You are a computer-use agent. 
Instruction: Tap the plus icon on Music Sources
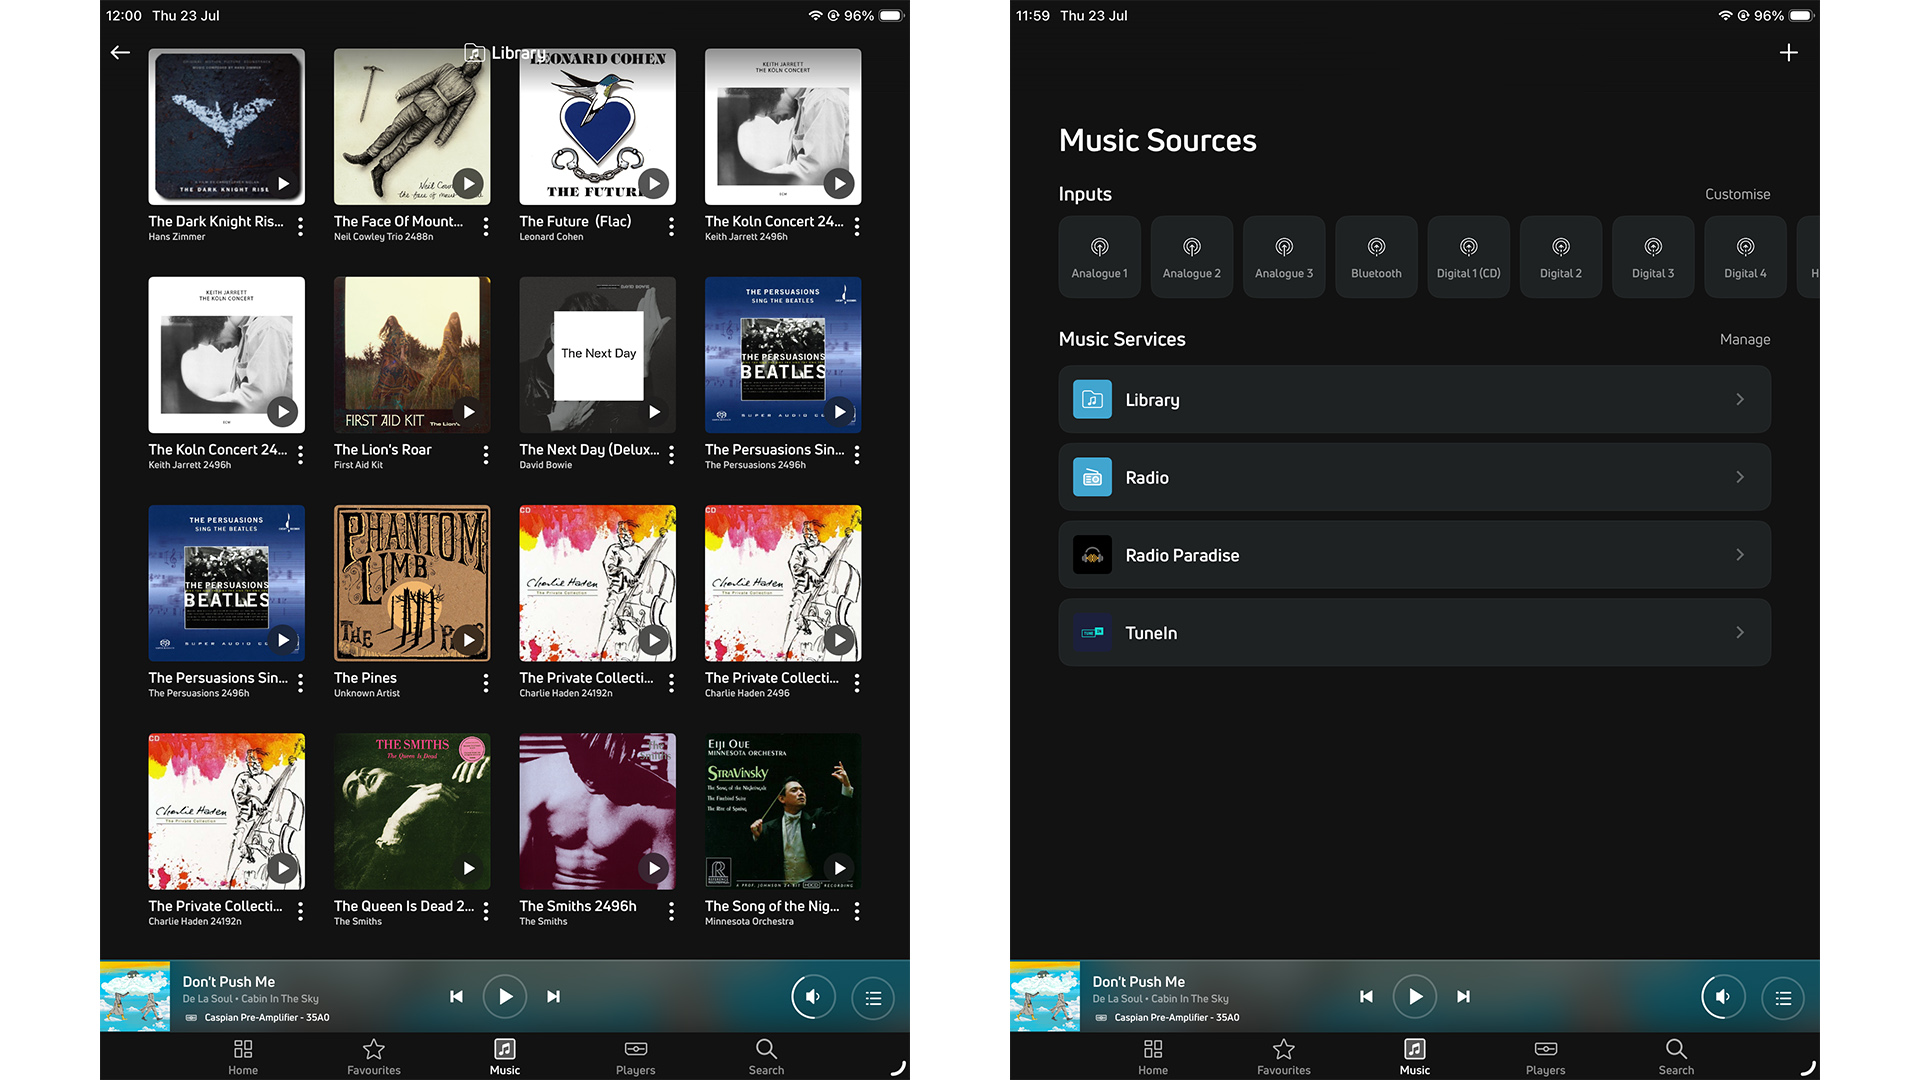click(1789, 52)
